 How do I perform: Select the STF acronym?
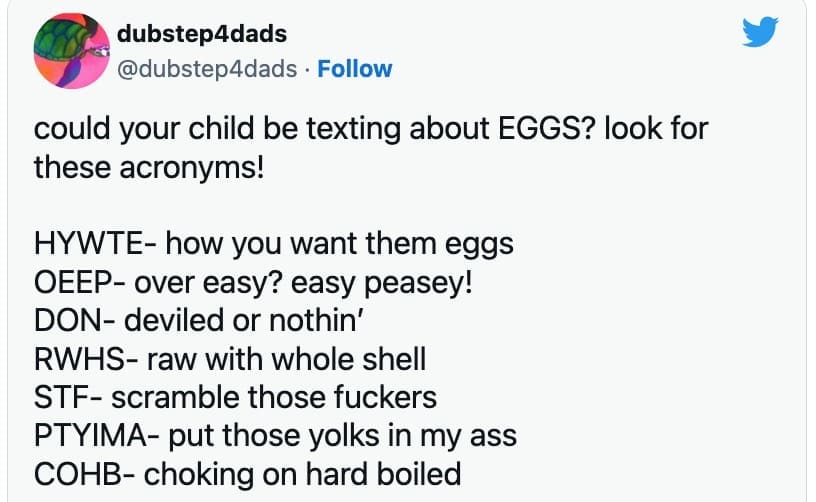point(62,396)
